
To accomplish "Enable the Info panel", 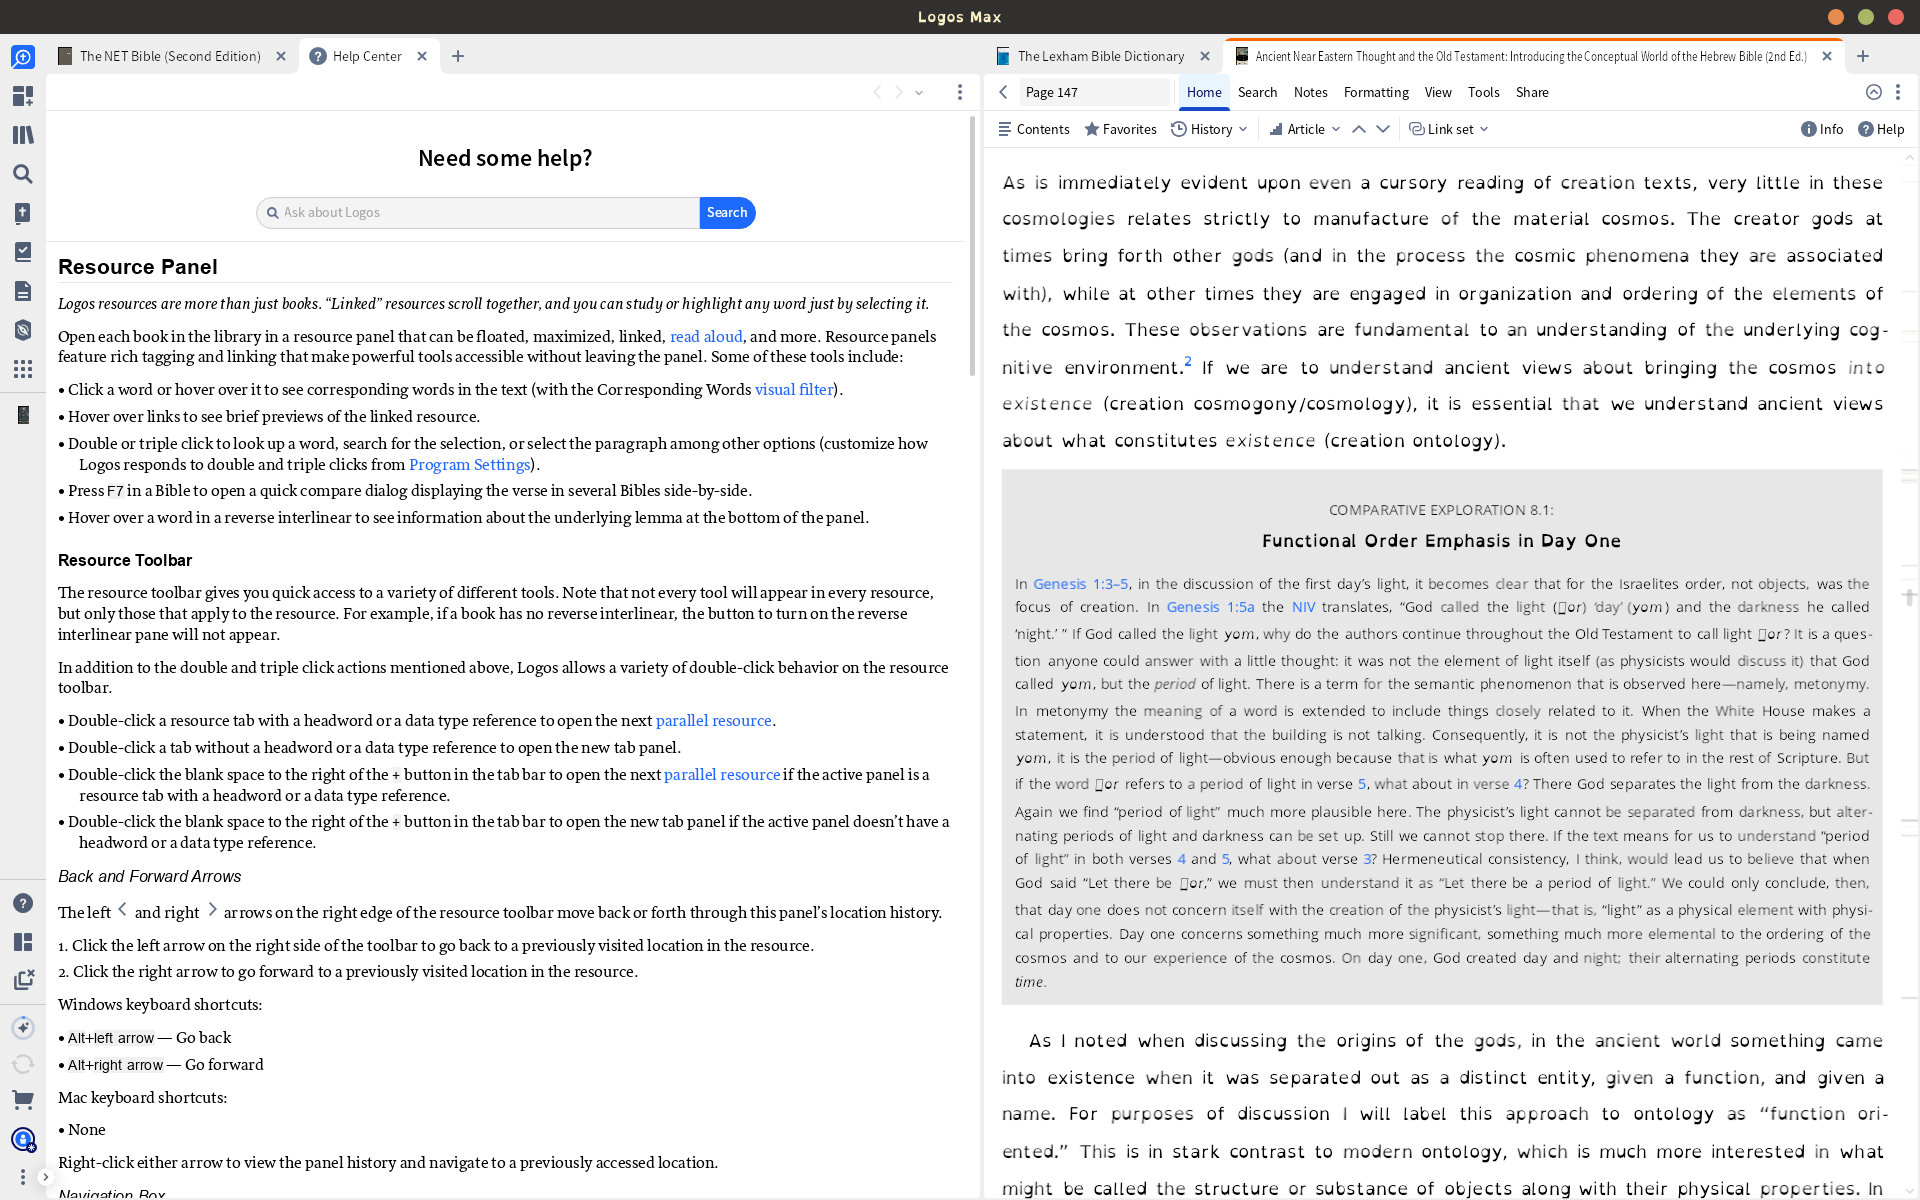I will (1822, 129).
